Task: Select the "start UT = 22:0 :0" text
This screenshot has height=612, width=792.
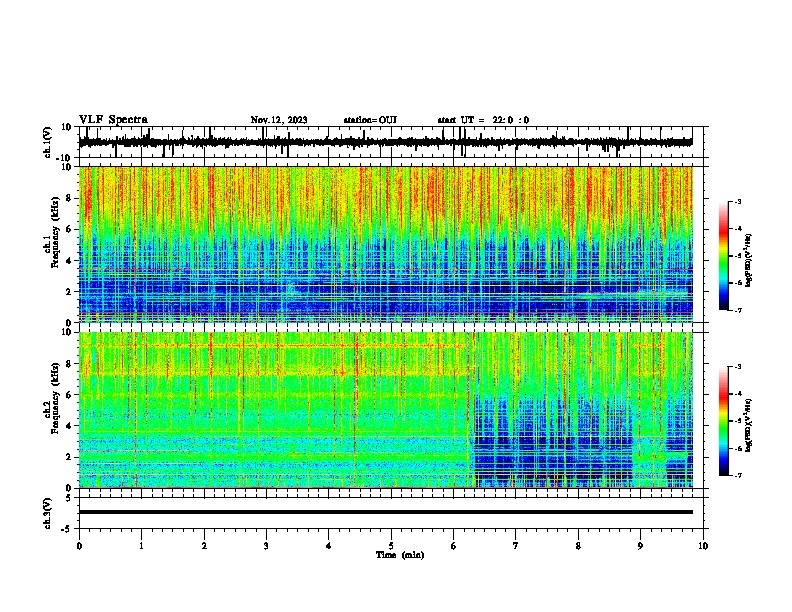Action: point(483,120)
